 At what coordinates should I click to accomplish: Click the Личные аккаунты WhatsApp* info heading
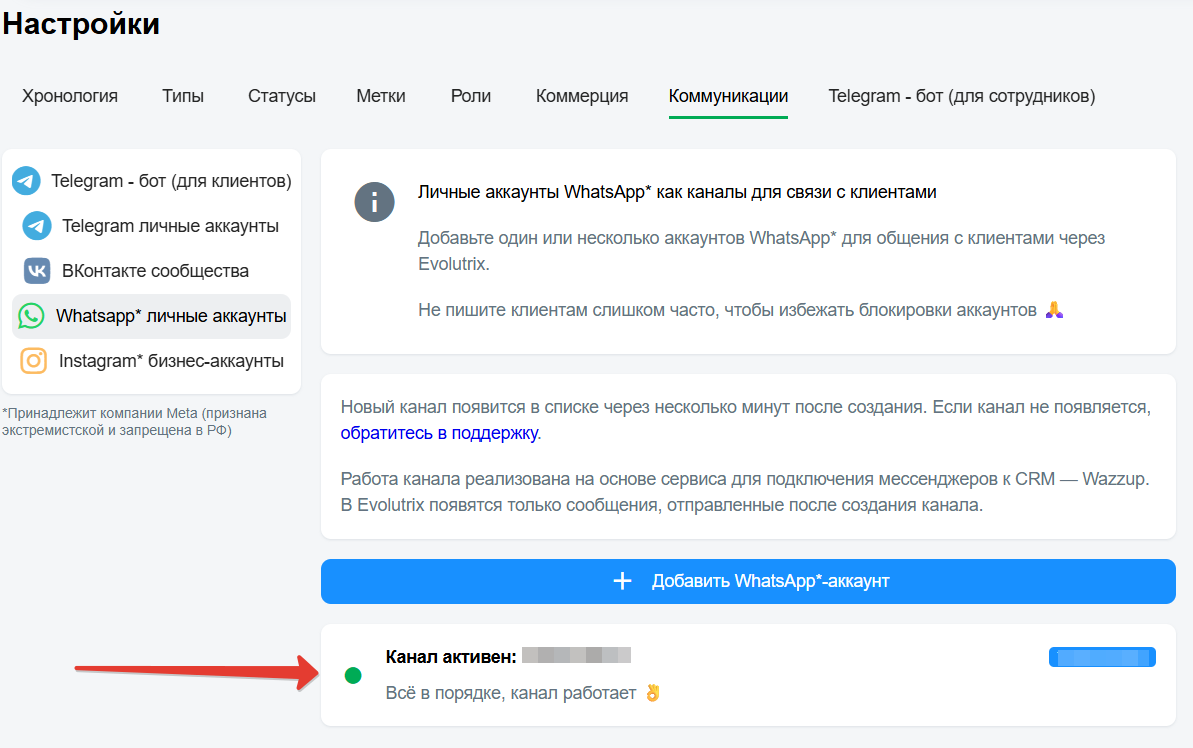pyautogui.click(x=677, y=193)
